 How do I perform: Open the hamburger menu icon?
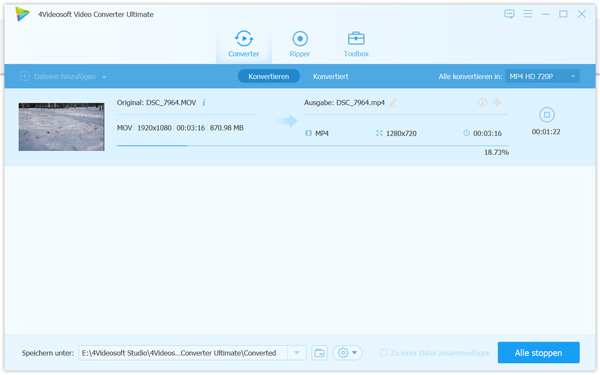(x=528, y=14)
